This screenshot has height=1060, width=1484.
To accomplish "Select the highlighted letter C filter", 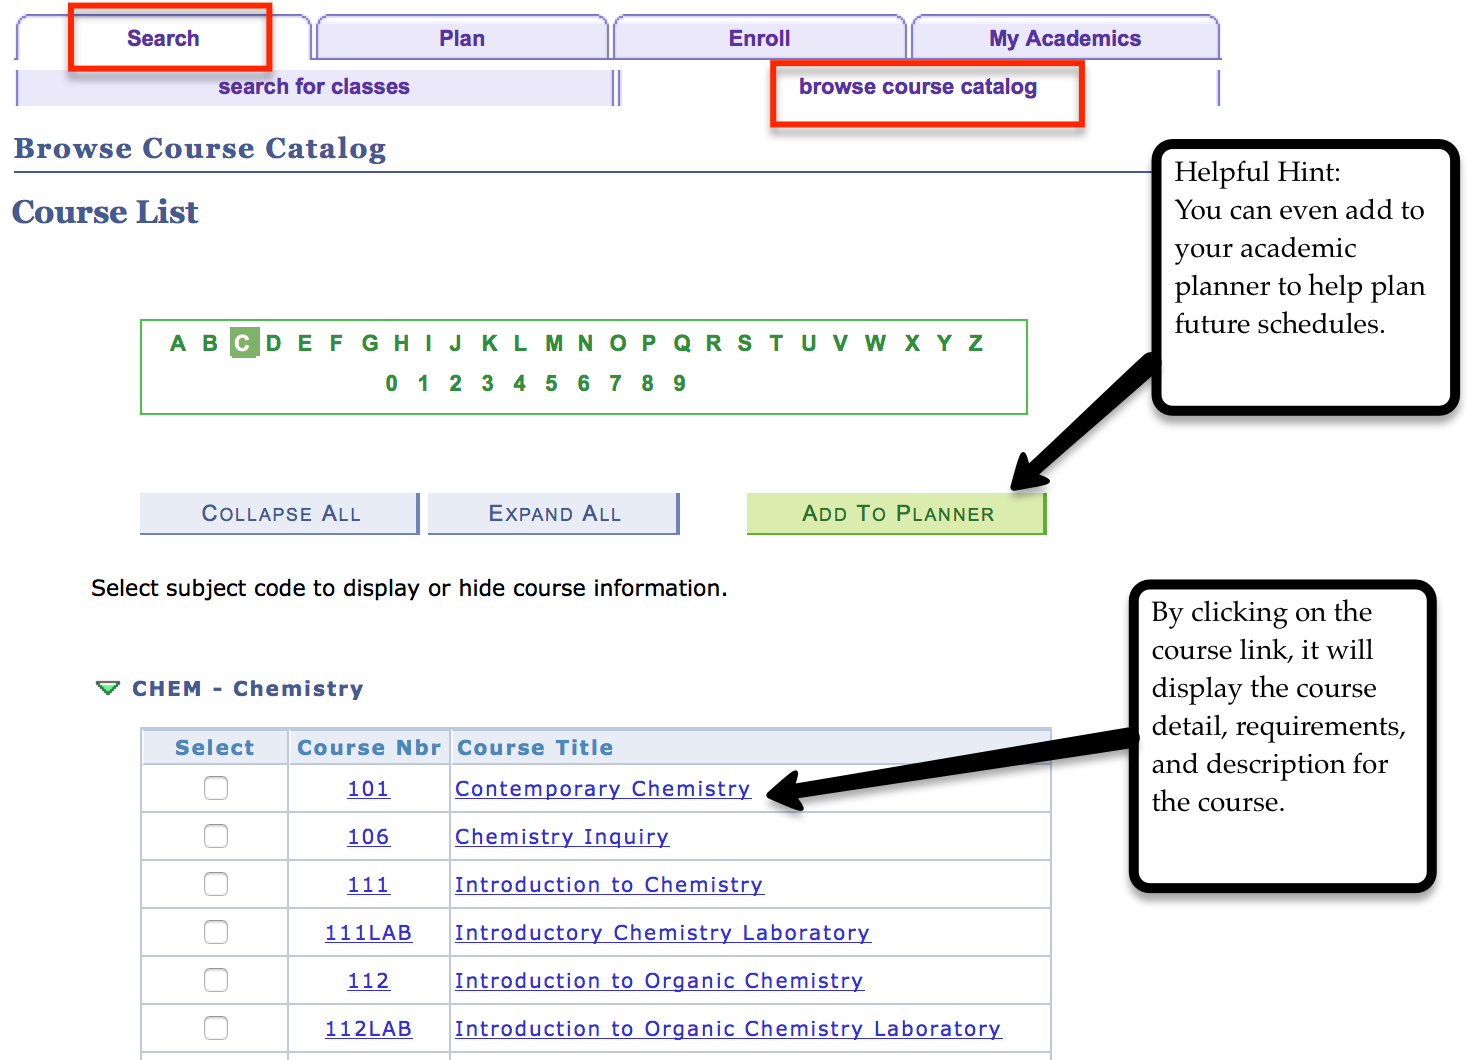I will [243, 344].
